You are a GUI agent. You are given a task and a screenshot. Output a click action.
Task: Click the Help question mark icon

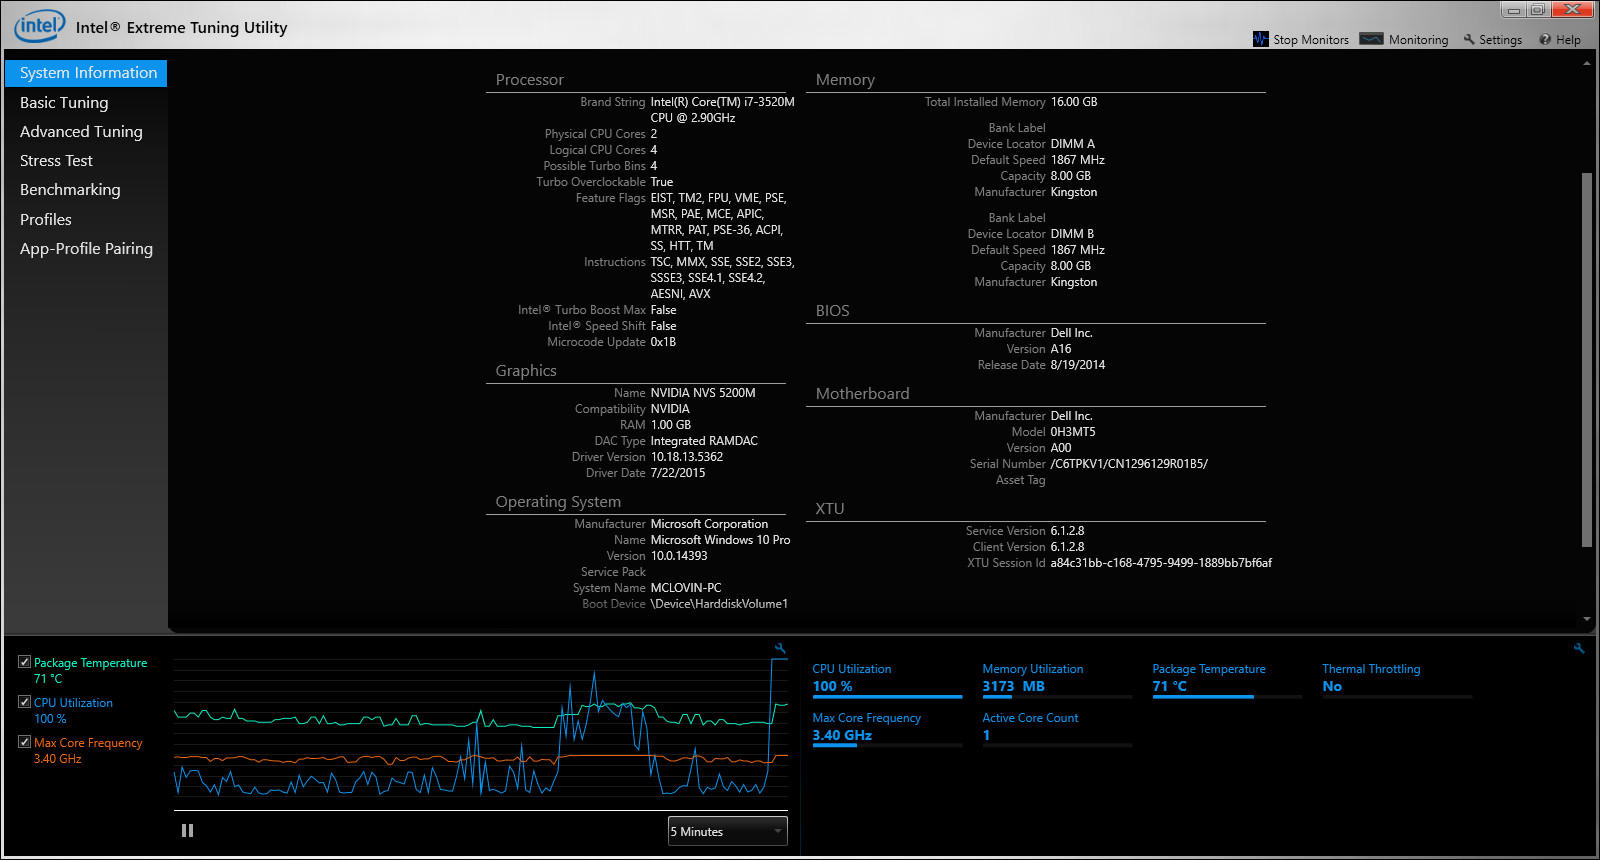[x=1545, y=40]
